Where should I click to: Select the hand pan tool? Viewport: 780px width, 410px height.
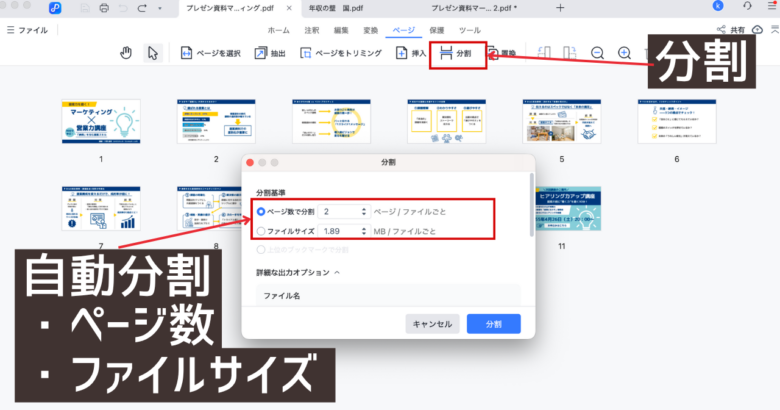(126, 53)
